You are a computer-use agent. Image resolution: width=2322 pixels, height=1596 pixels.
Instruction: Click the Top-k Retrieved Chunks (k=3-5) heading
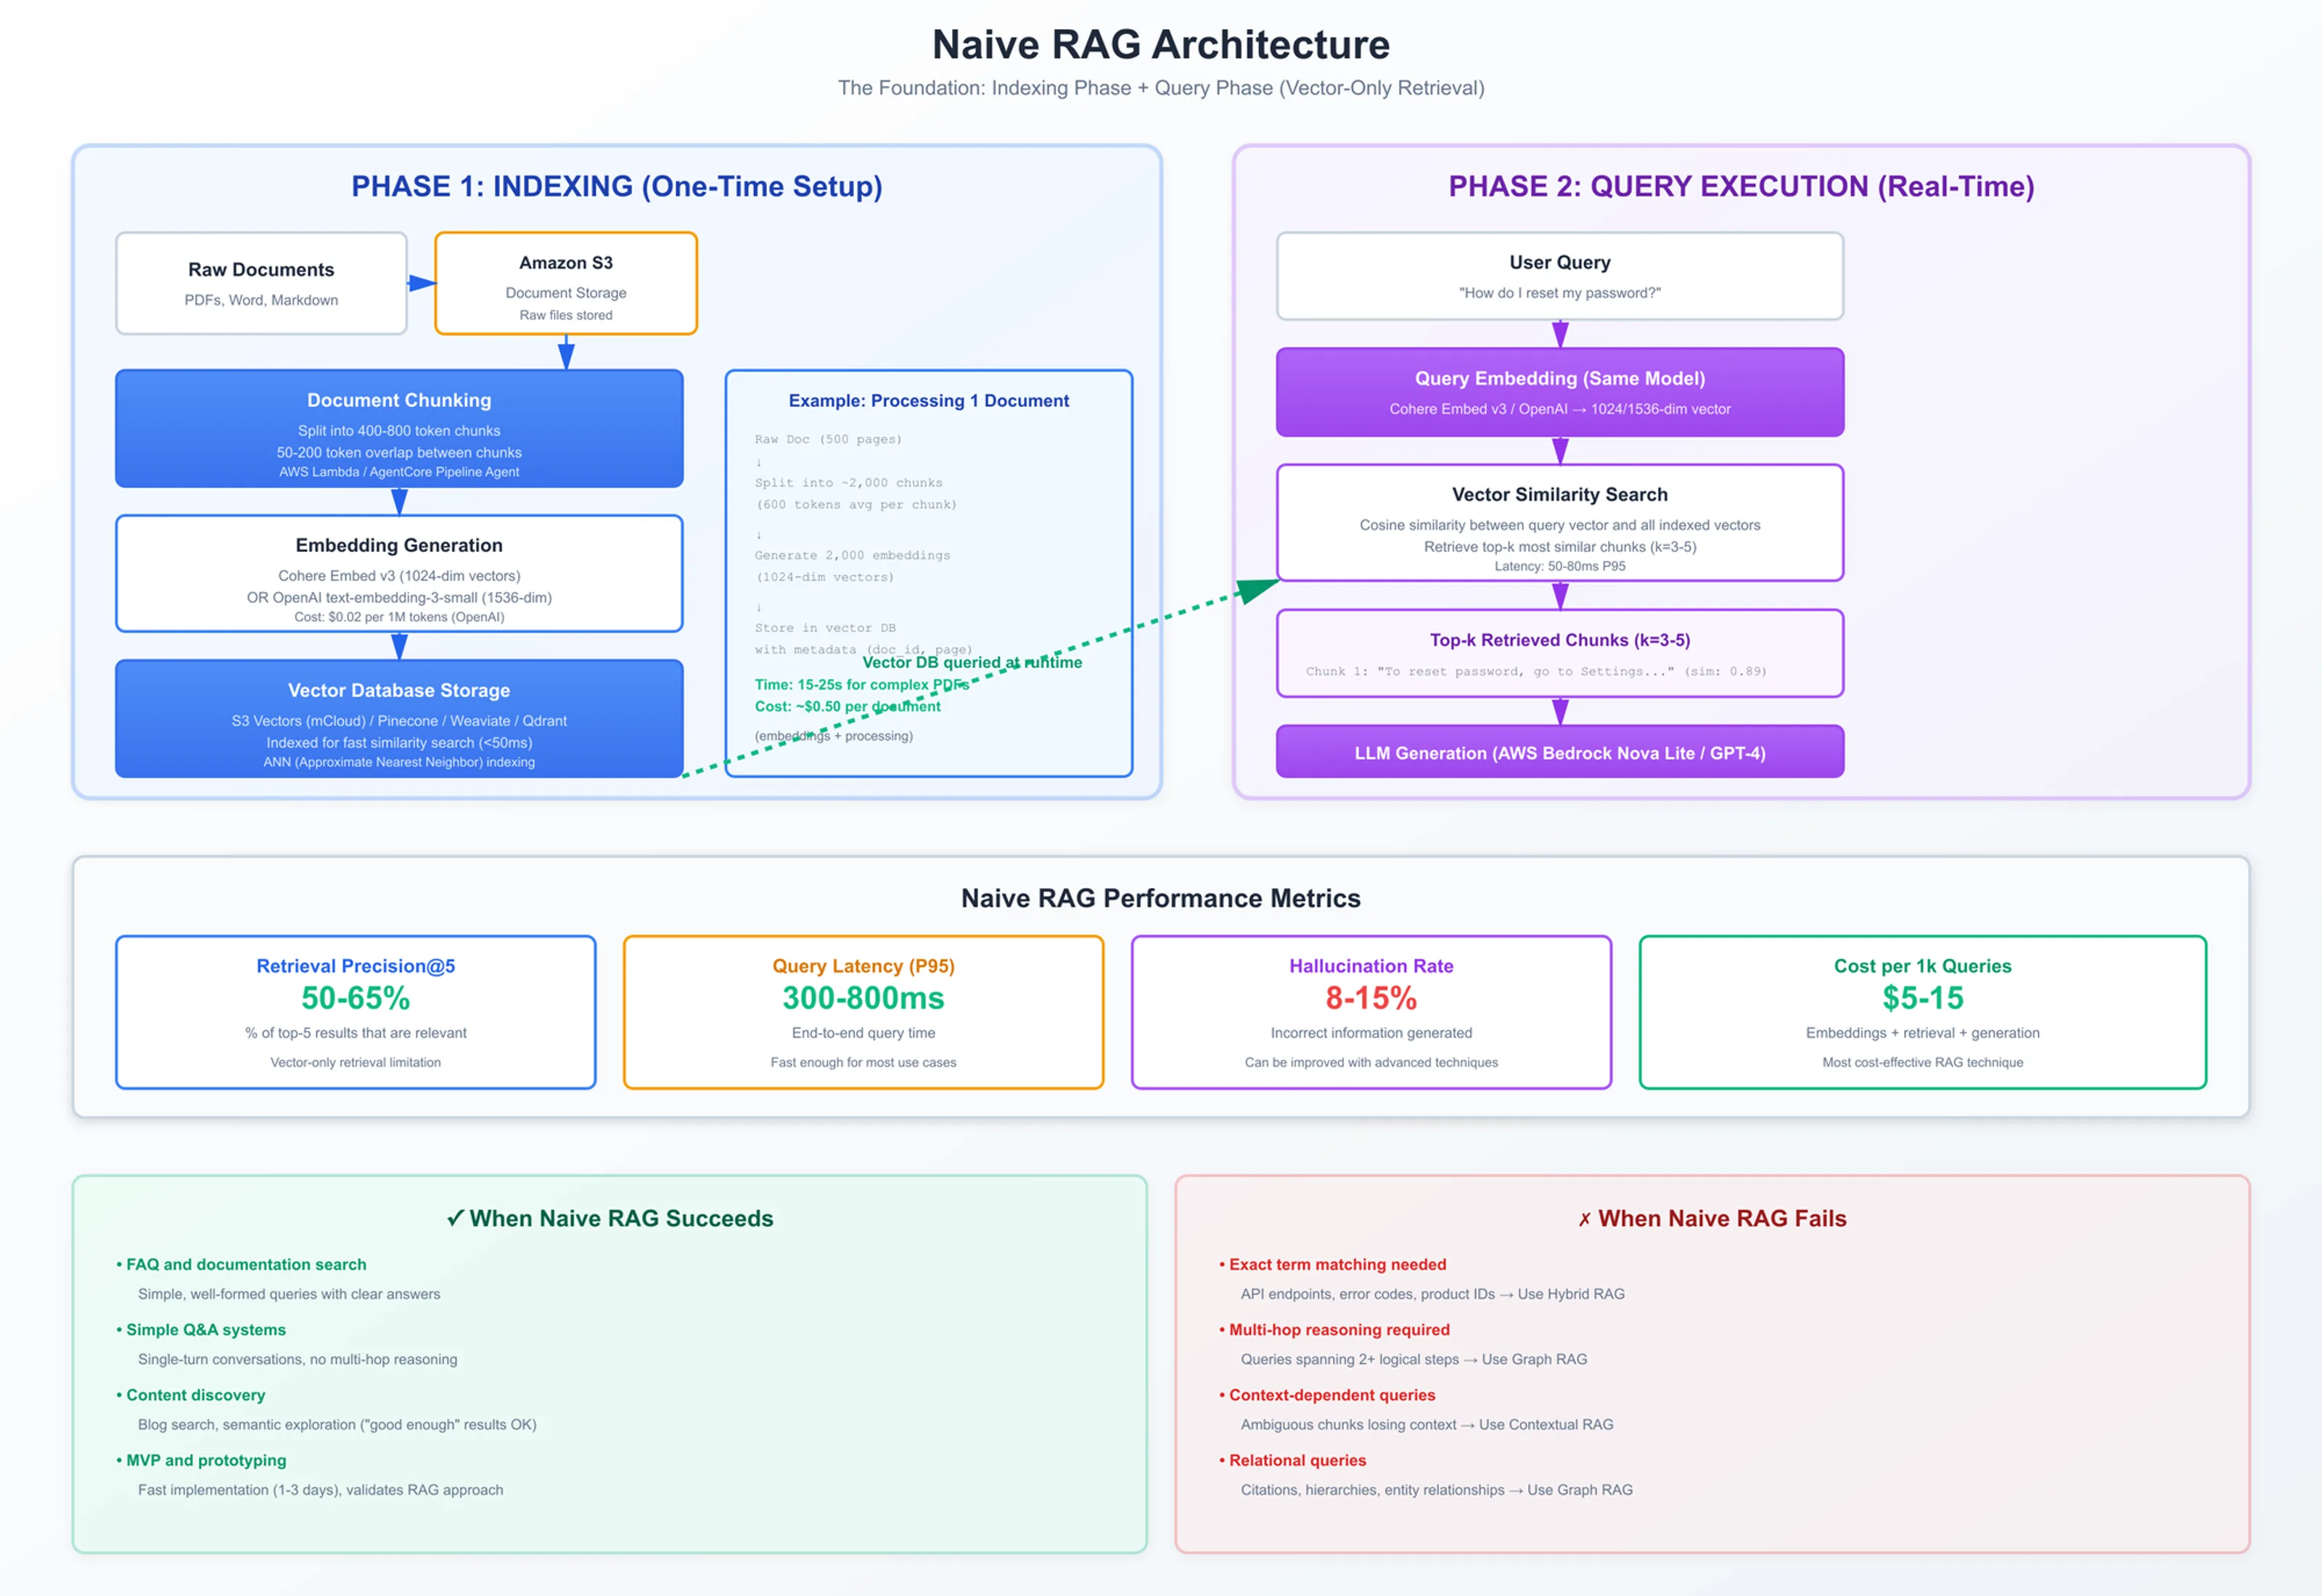tap(1560, 640)
